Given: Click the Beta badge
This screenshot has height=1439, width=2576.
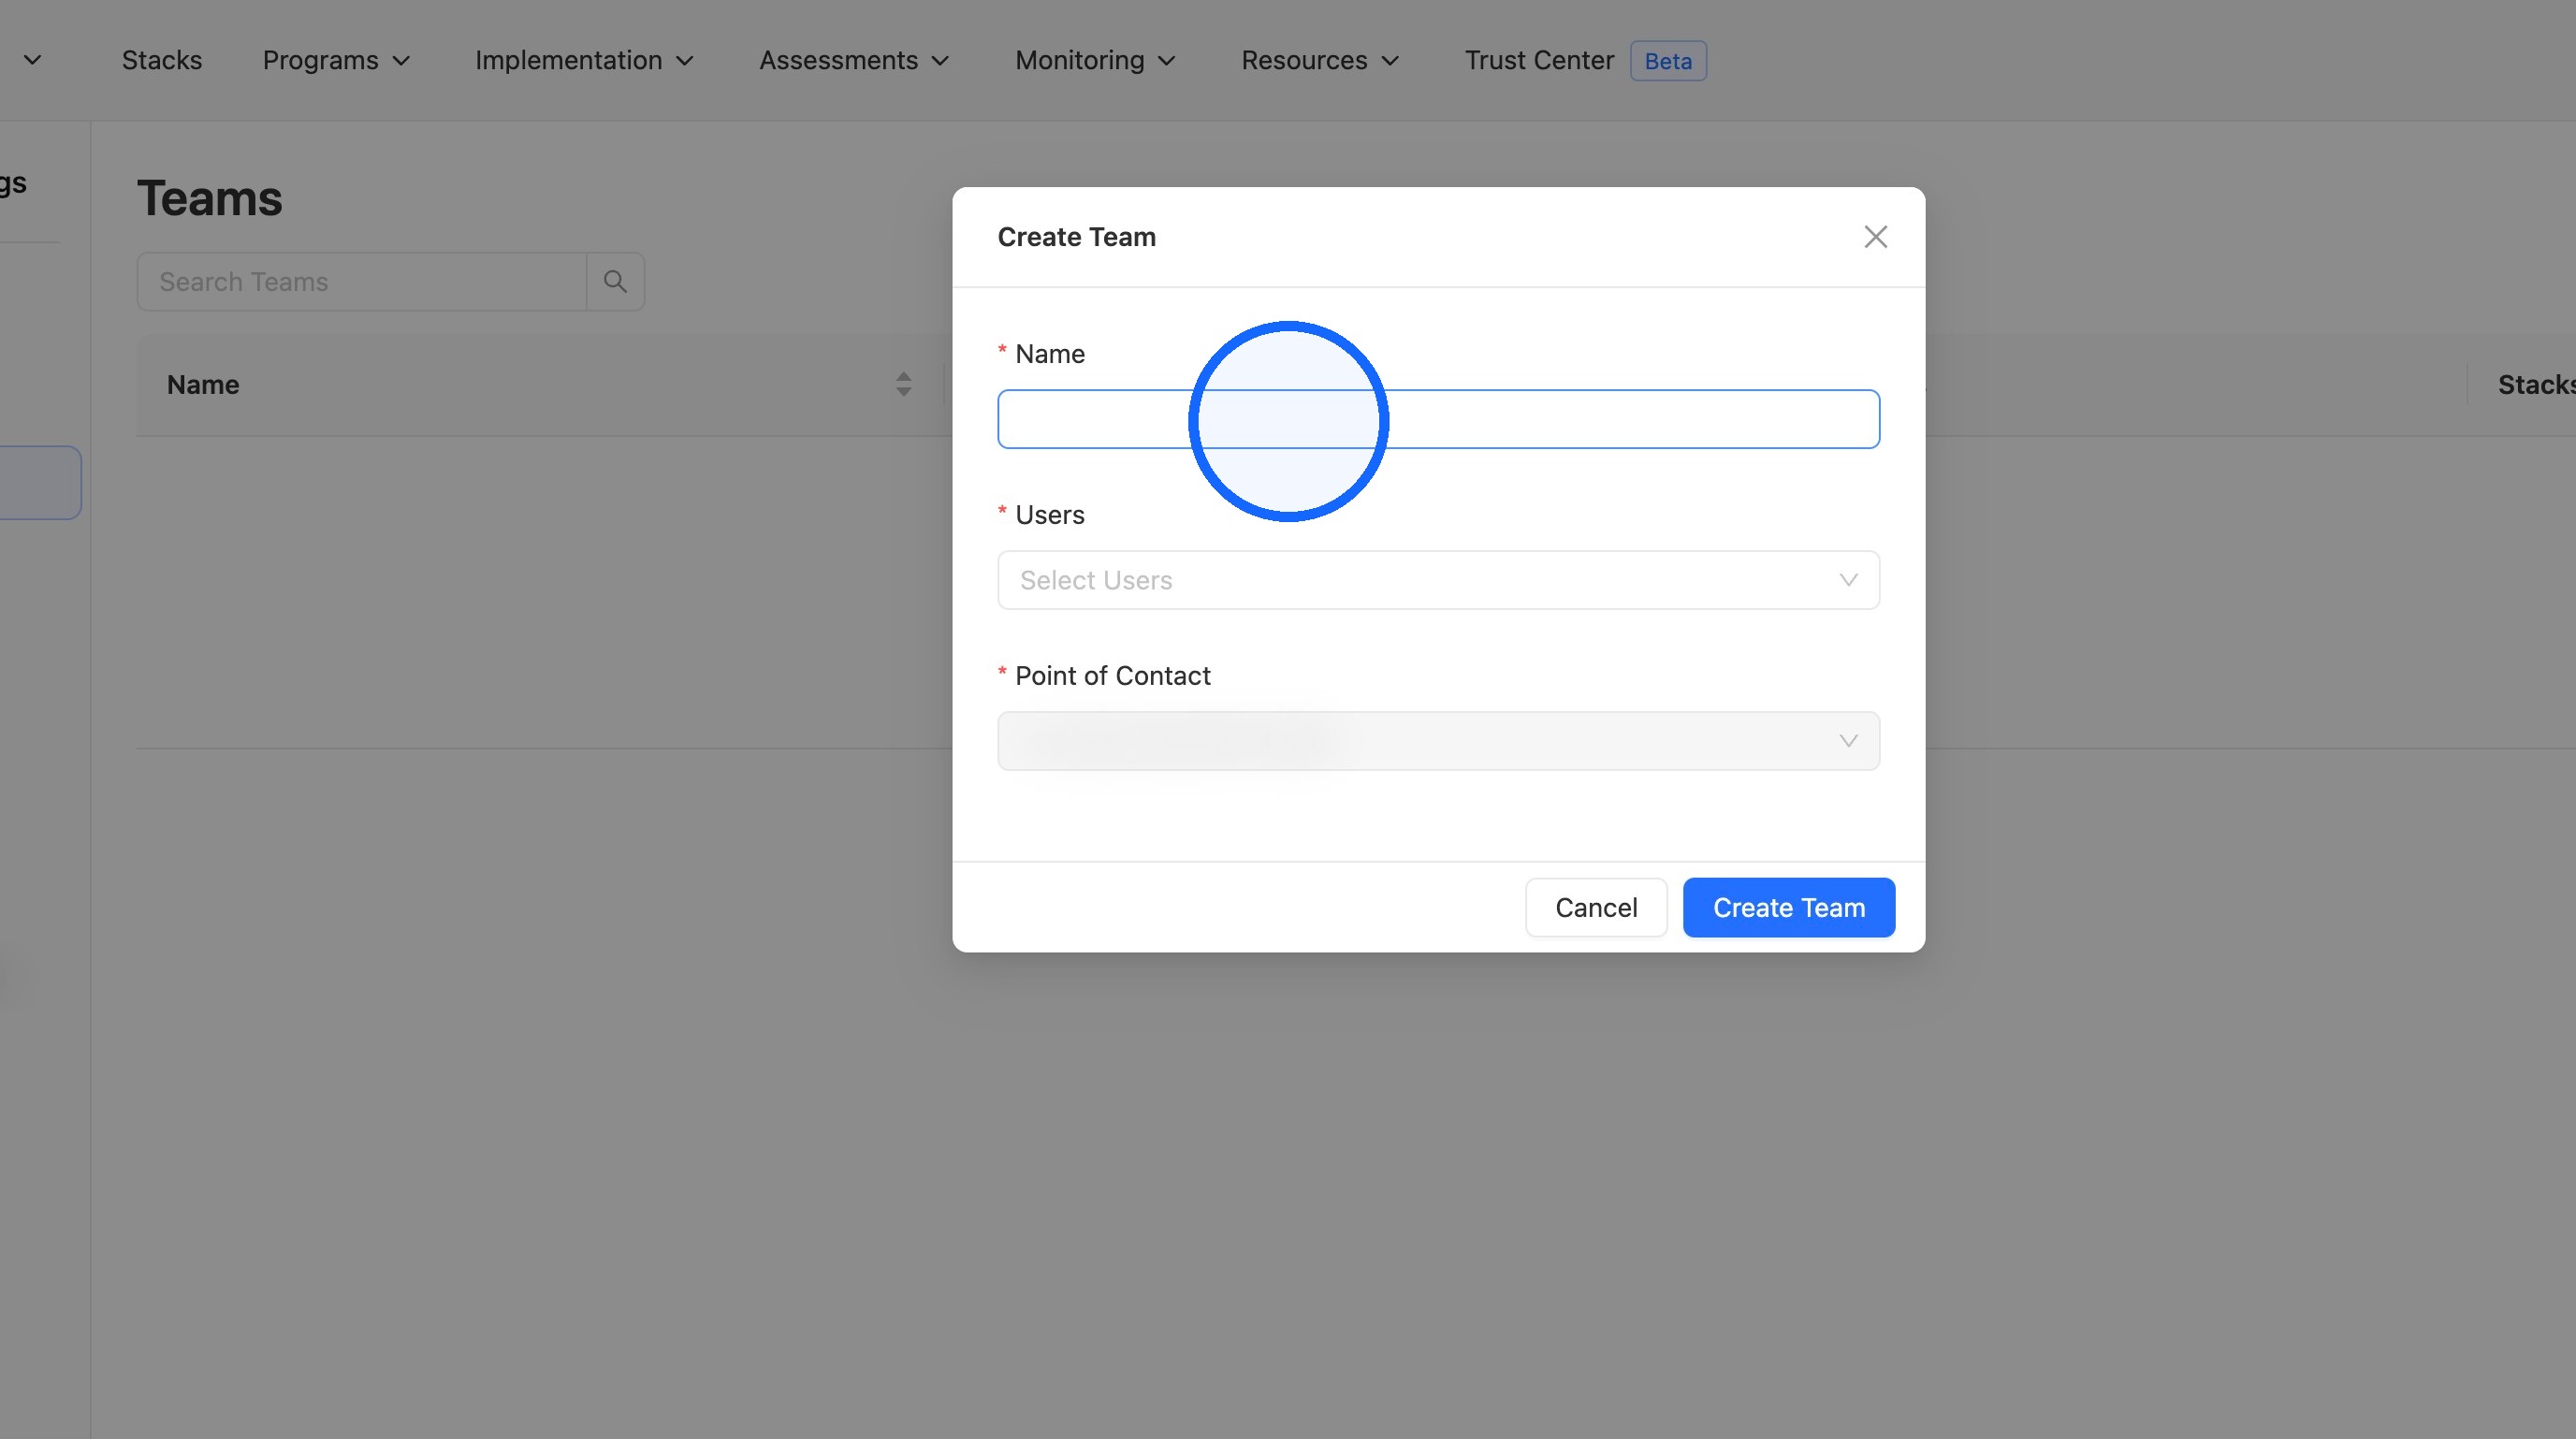Looking at the screenshot, I should (1668, 61).
